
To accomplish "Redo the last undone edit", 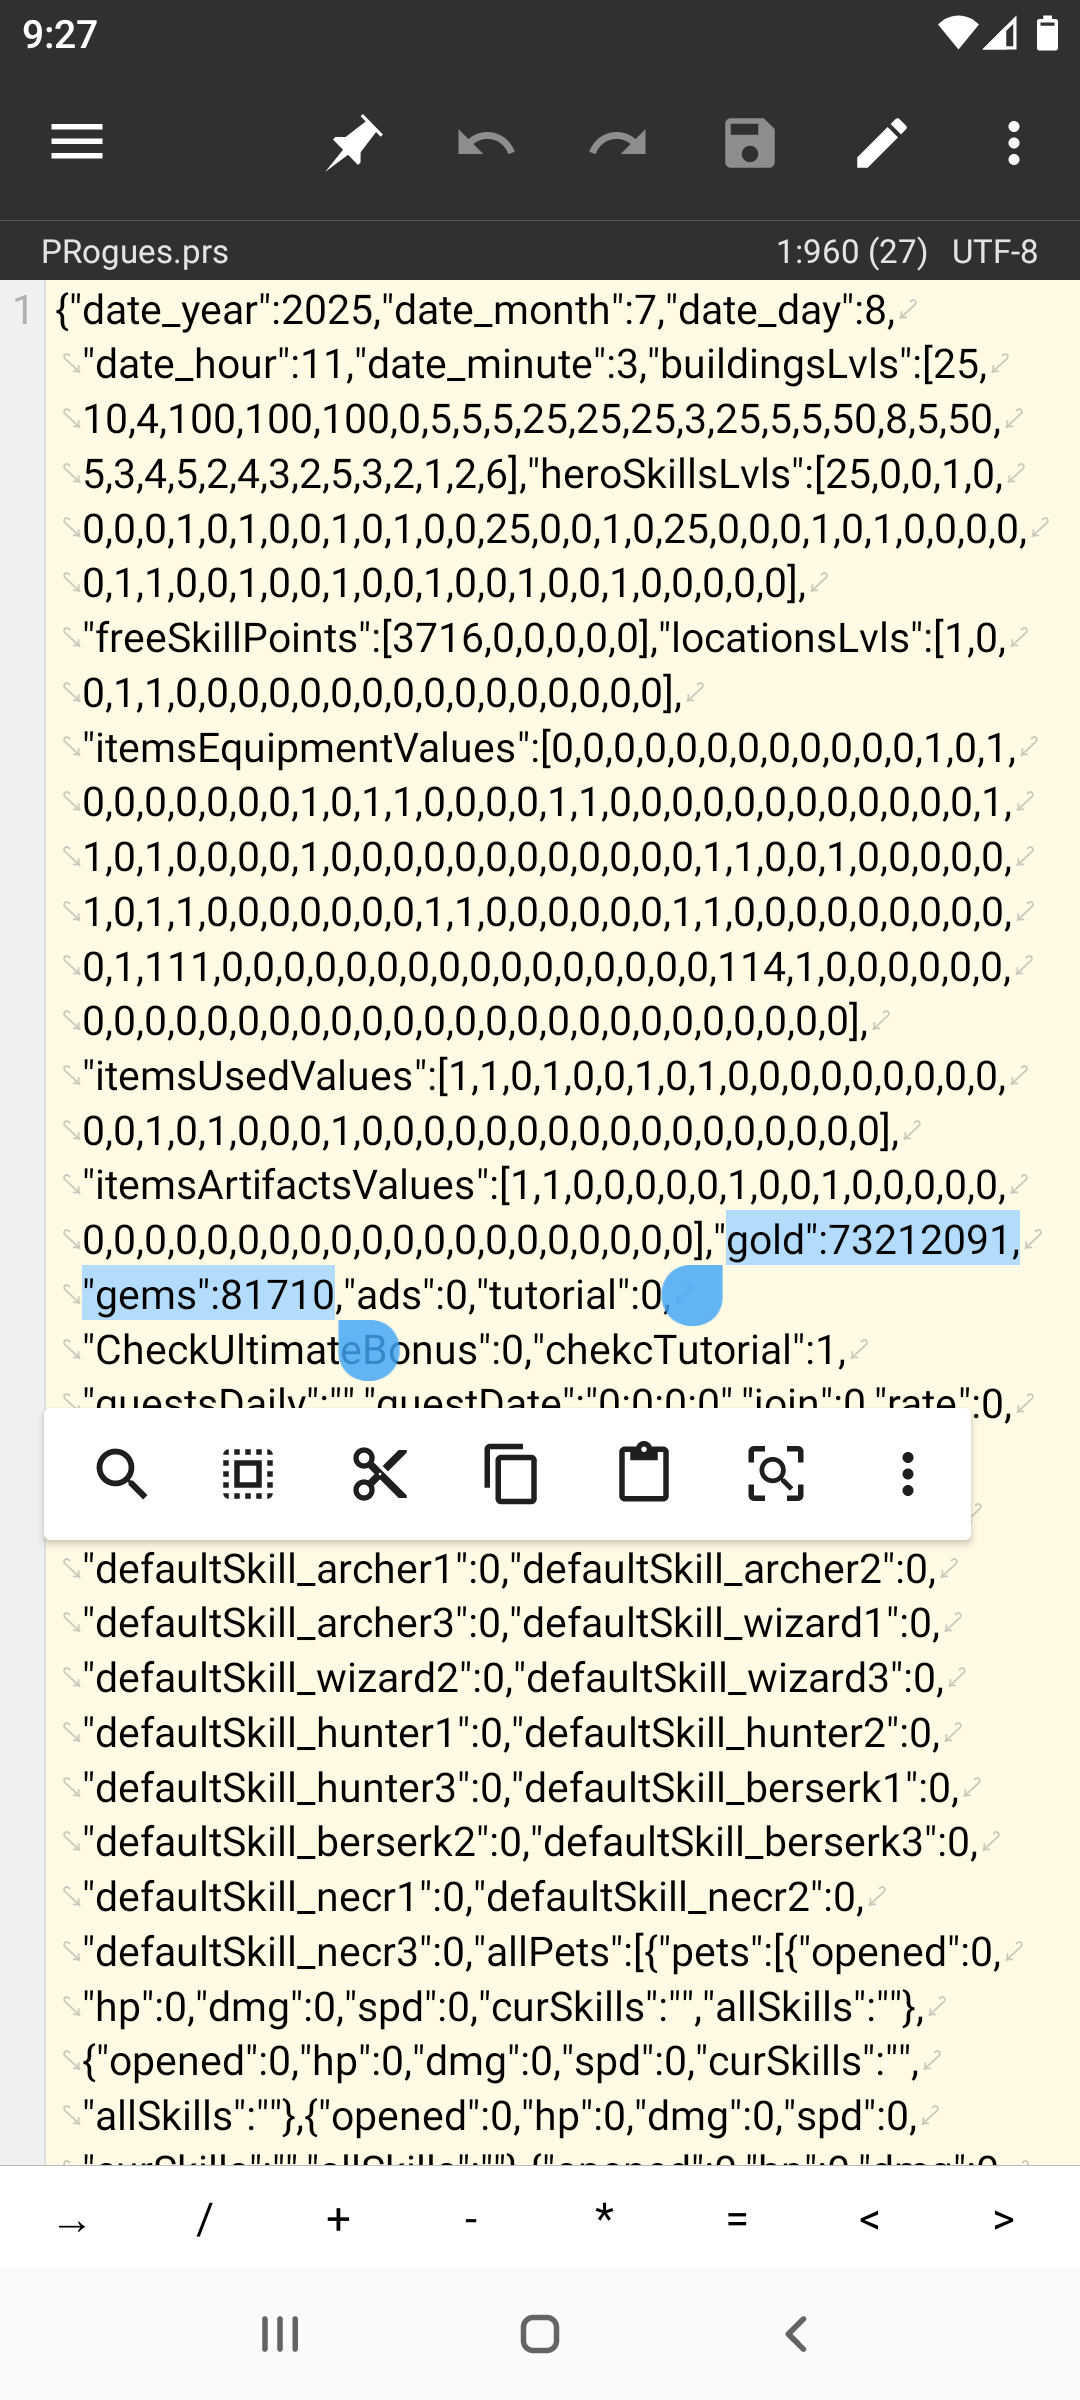I will pos(618,143).
